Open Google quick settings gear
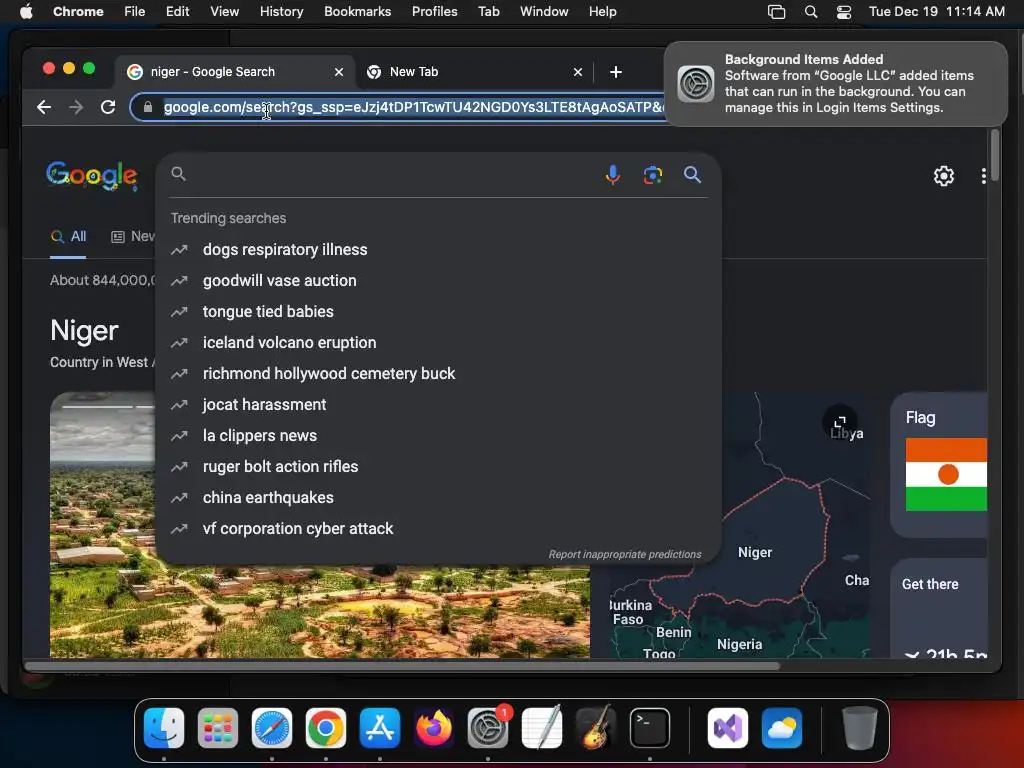 [943, 176]
